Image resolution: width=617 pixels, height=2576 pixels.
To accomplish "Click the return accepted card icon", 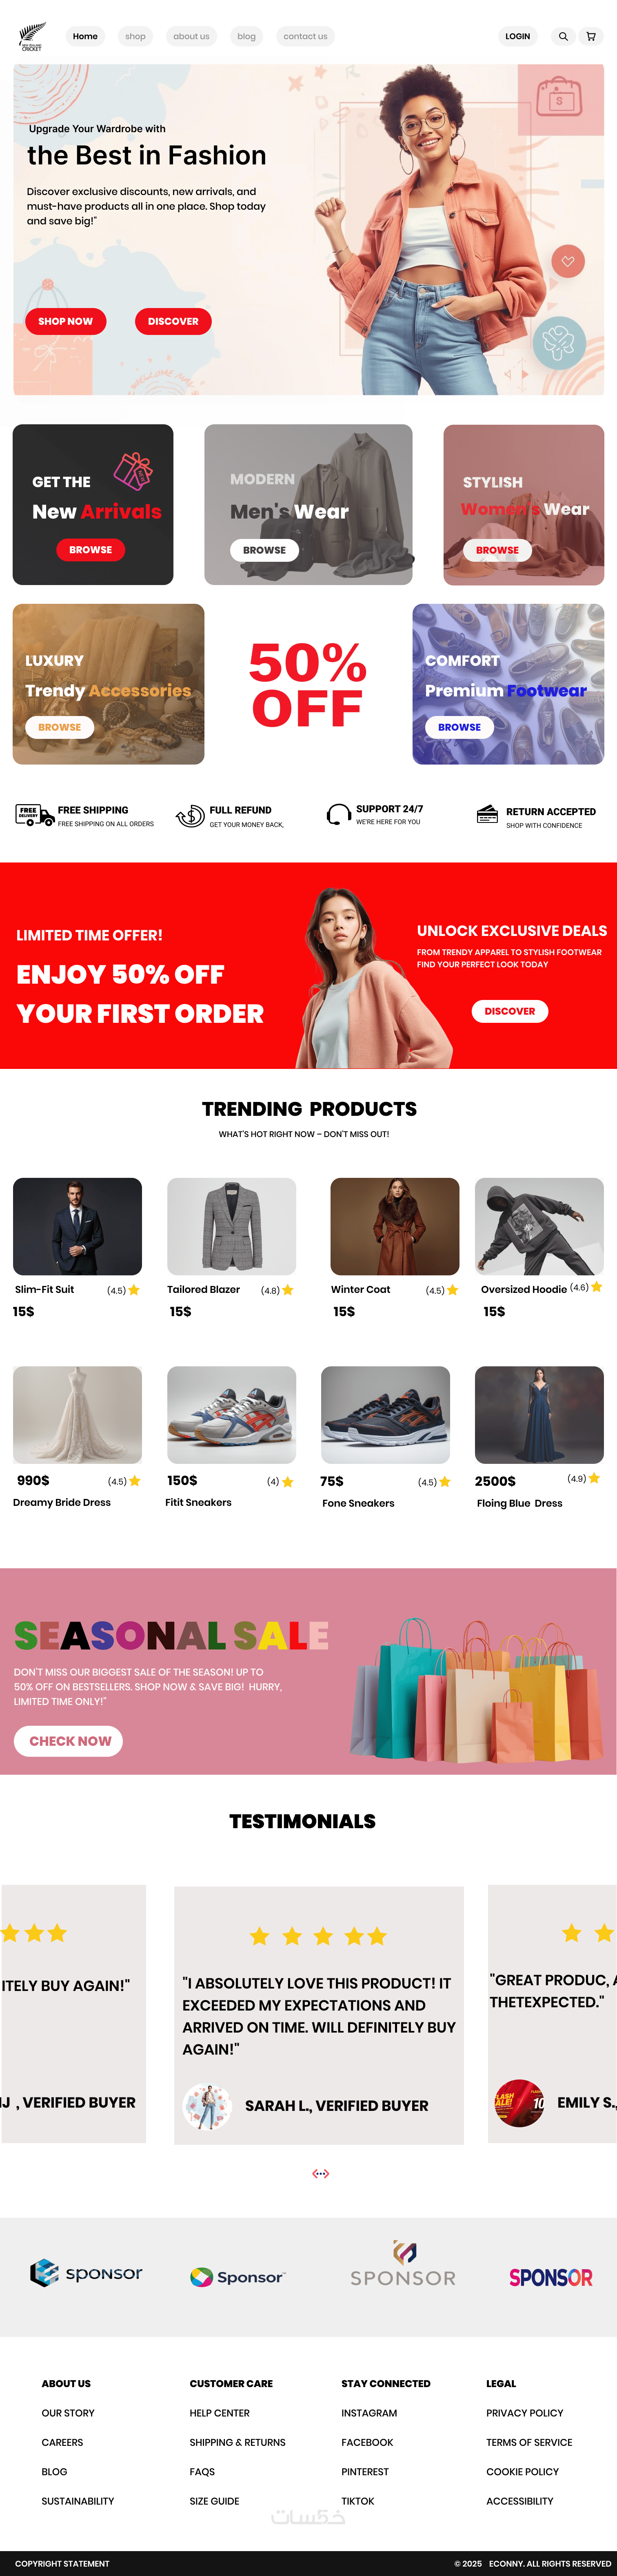I will 487,814.
